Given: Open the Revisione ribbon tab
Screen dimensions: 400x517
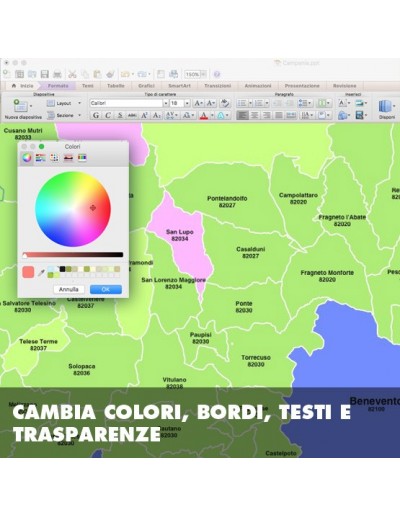Looking at the screenshot, I should tap(345, 86).
